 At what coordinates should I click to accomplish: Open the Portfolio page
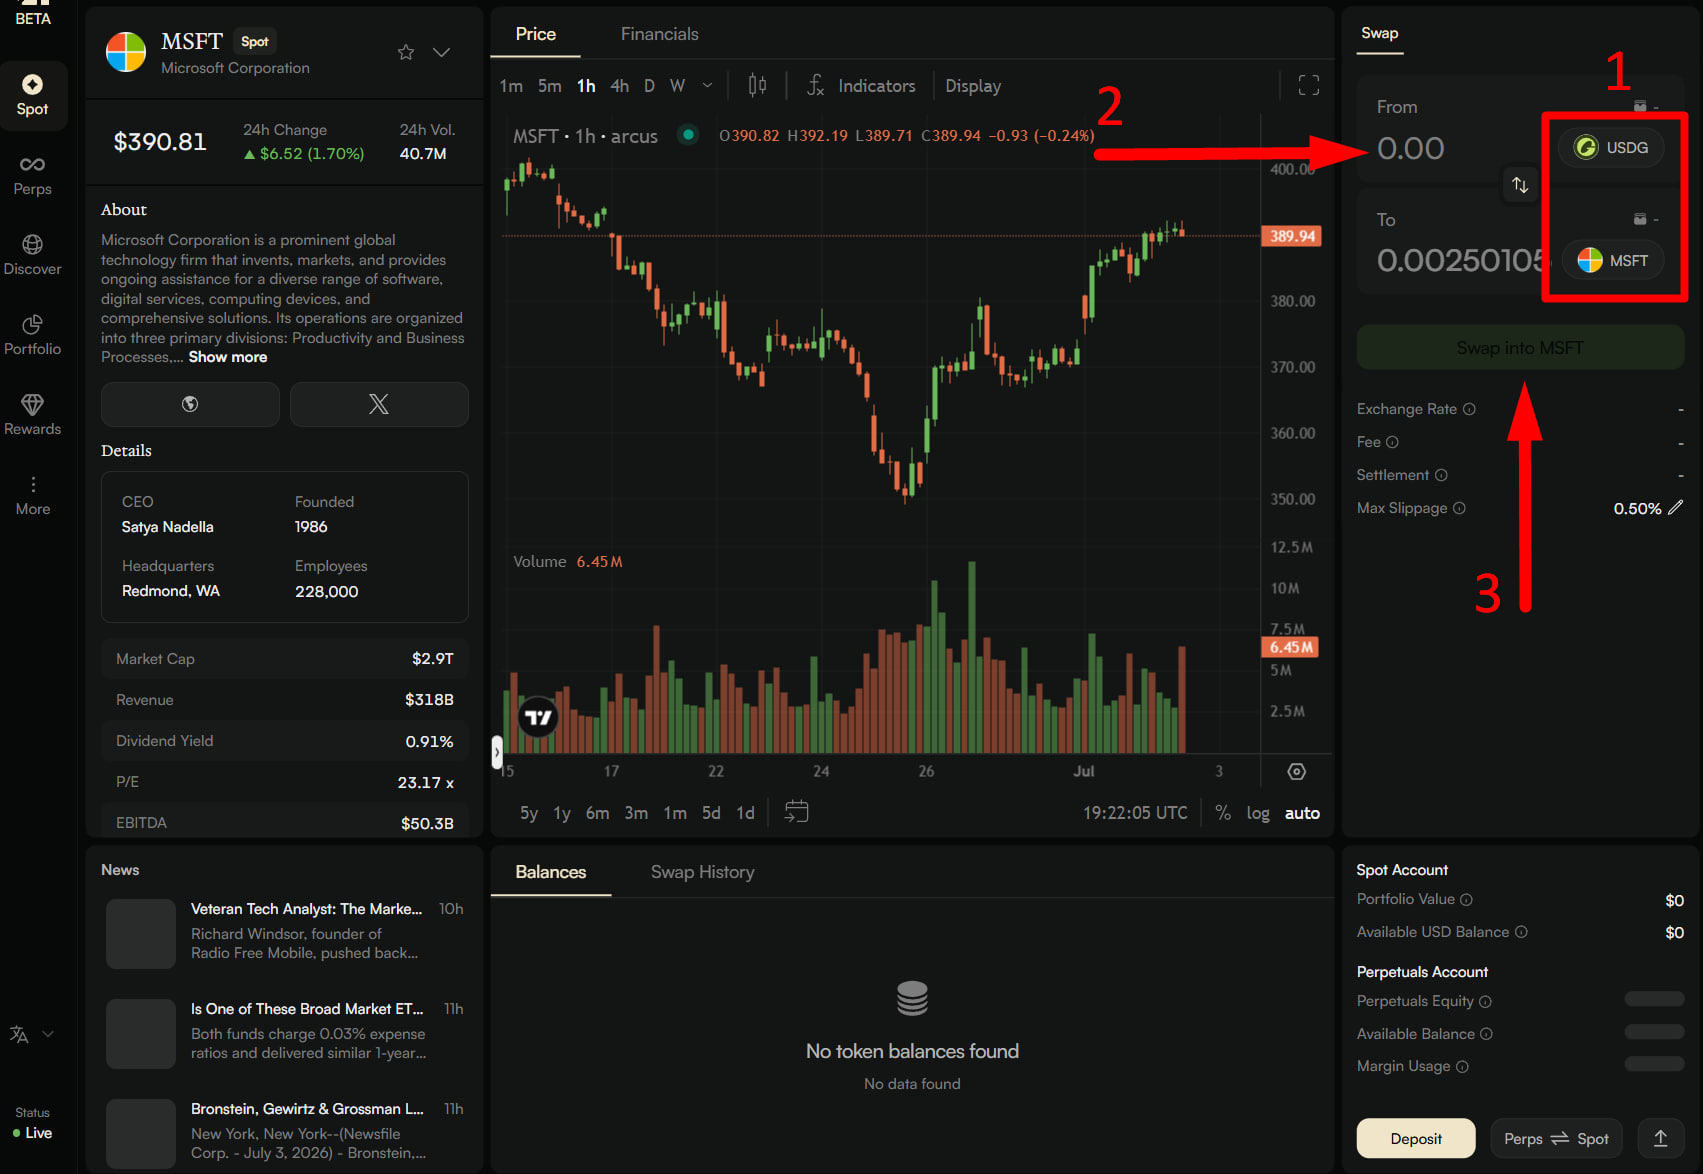(x=33, y=336)
